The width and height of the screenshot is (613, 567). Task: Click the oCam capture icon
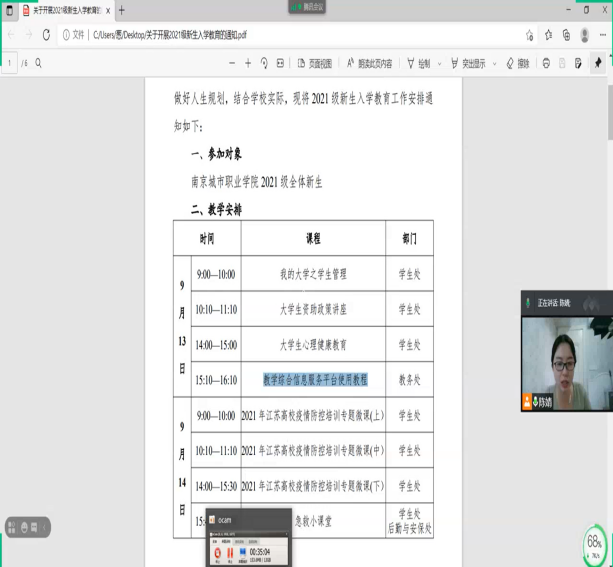pyautogui.click(x=243, y=554)
